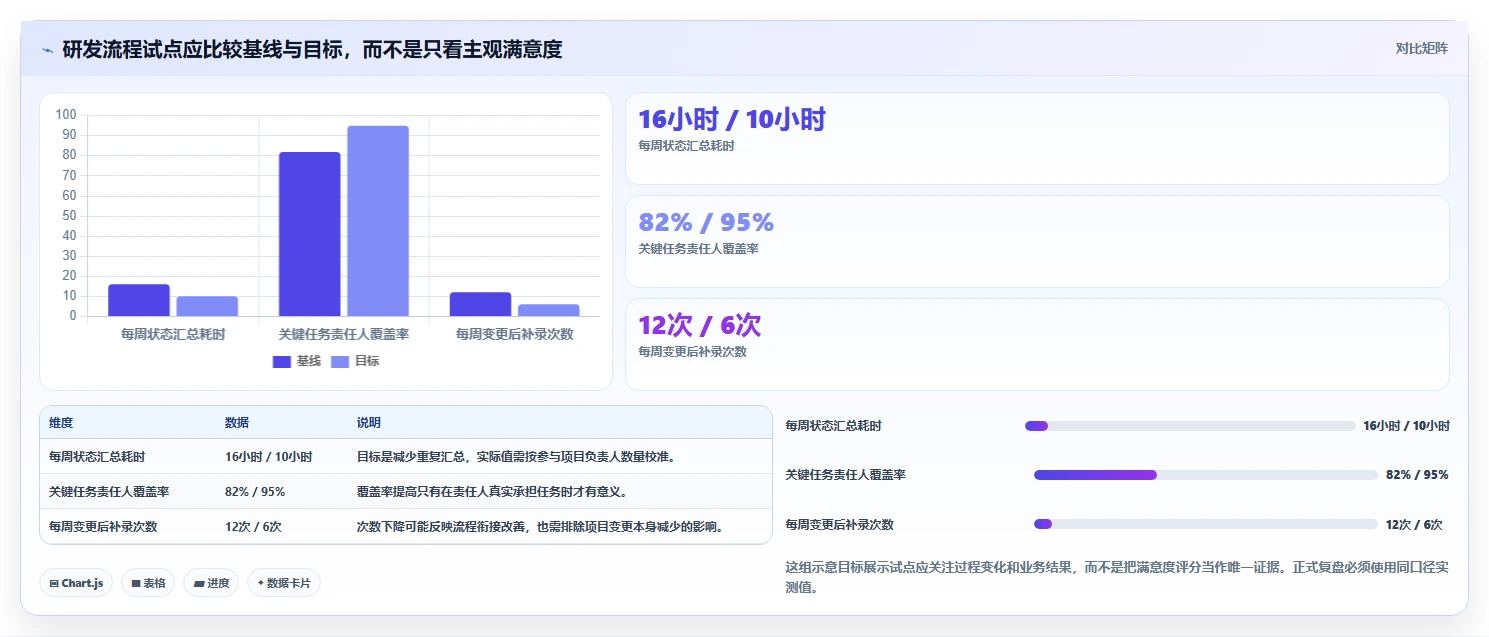Toggle the 基线 legend item in the chart
This screenshot has width=1489, height=637.
(x=297, y=361)
